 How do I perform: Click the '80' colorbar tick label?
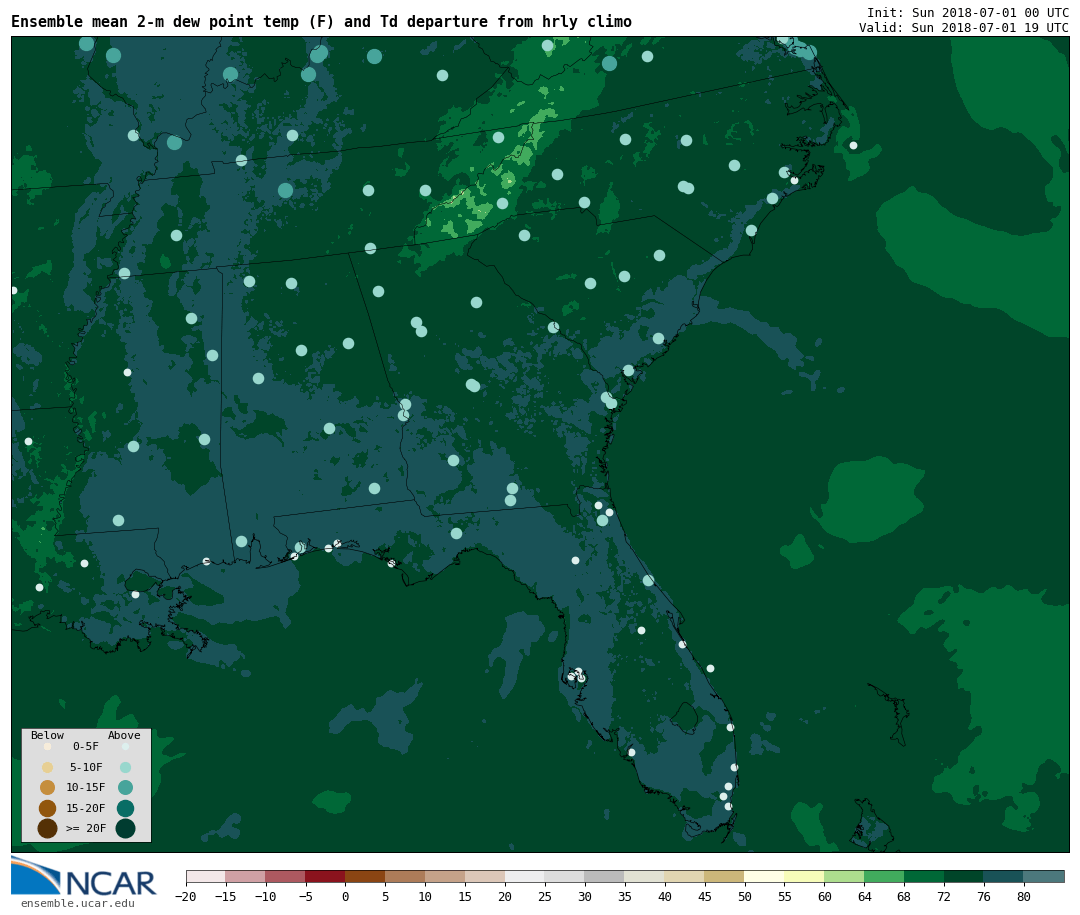[1025, 897]
